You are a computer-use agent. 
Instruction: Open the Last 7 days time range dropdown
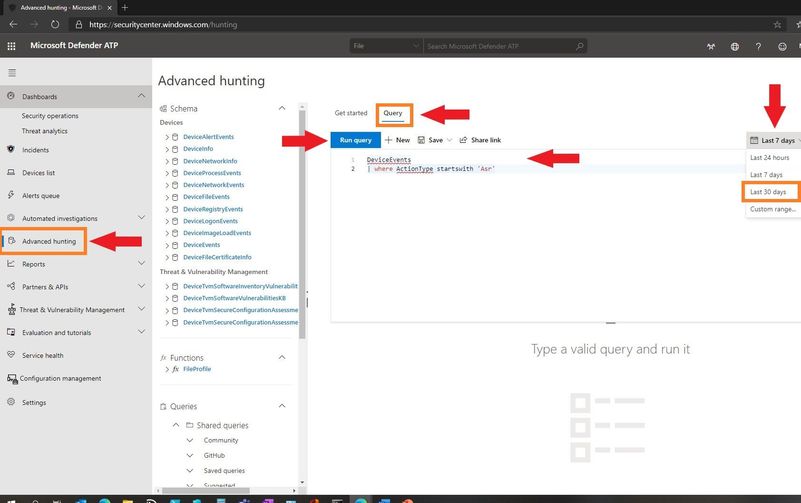(774, 140)
